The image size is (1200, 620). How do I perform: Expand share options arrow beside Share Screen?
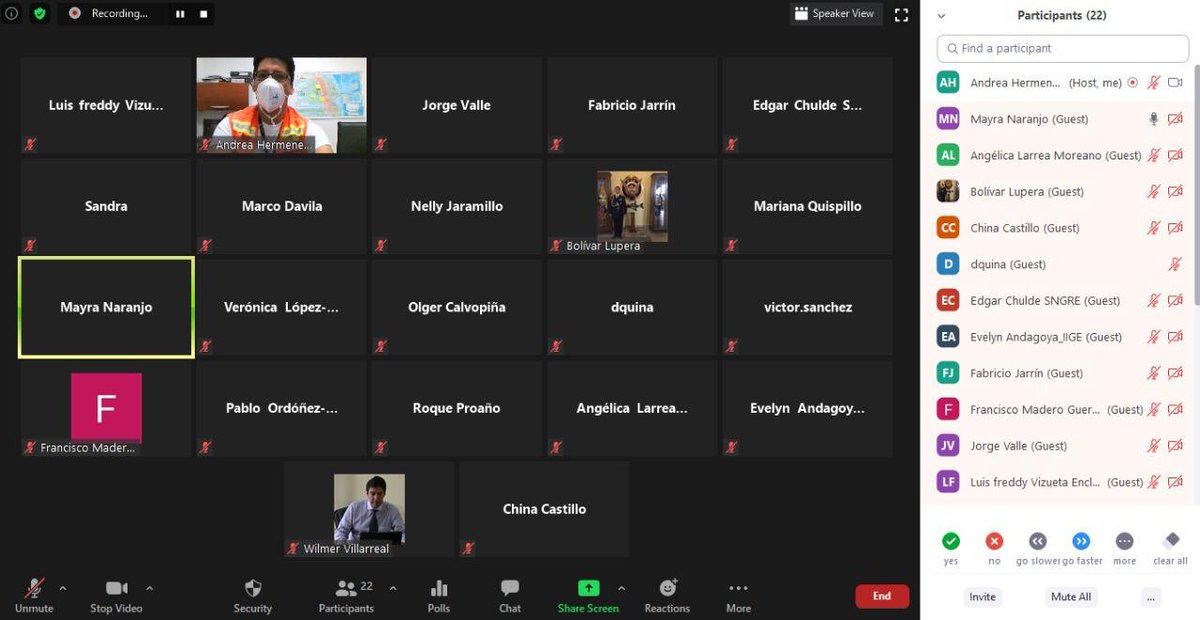pyautogui.click(x=621, y=587)
